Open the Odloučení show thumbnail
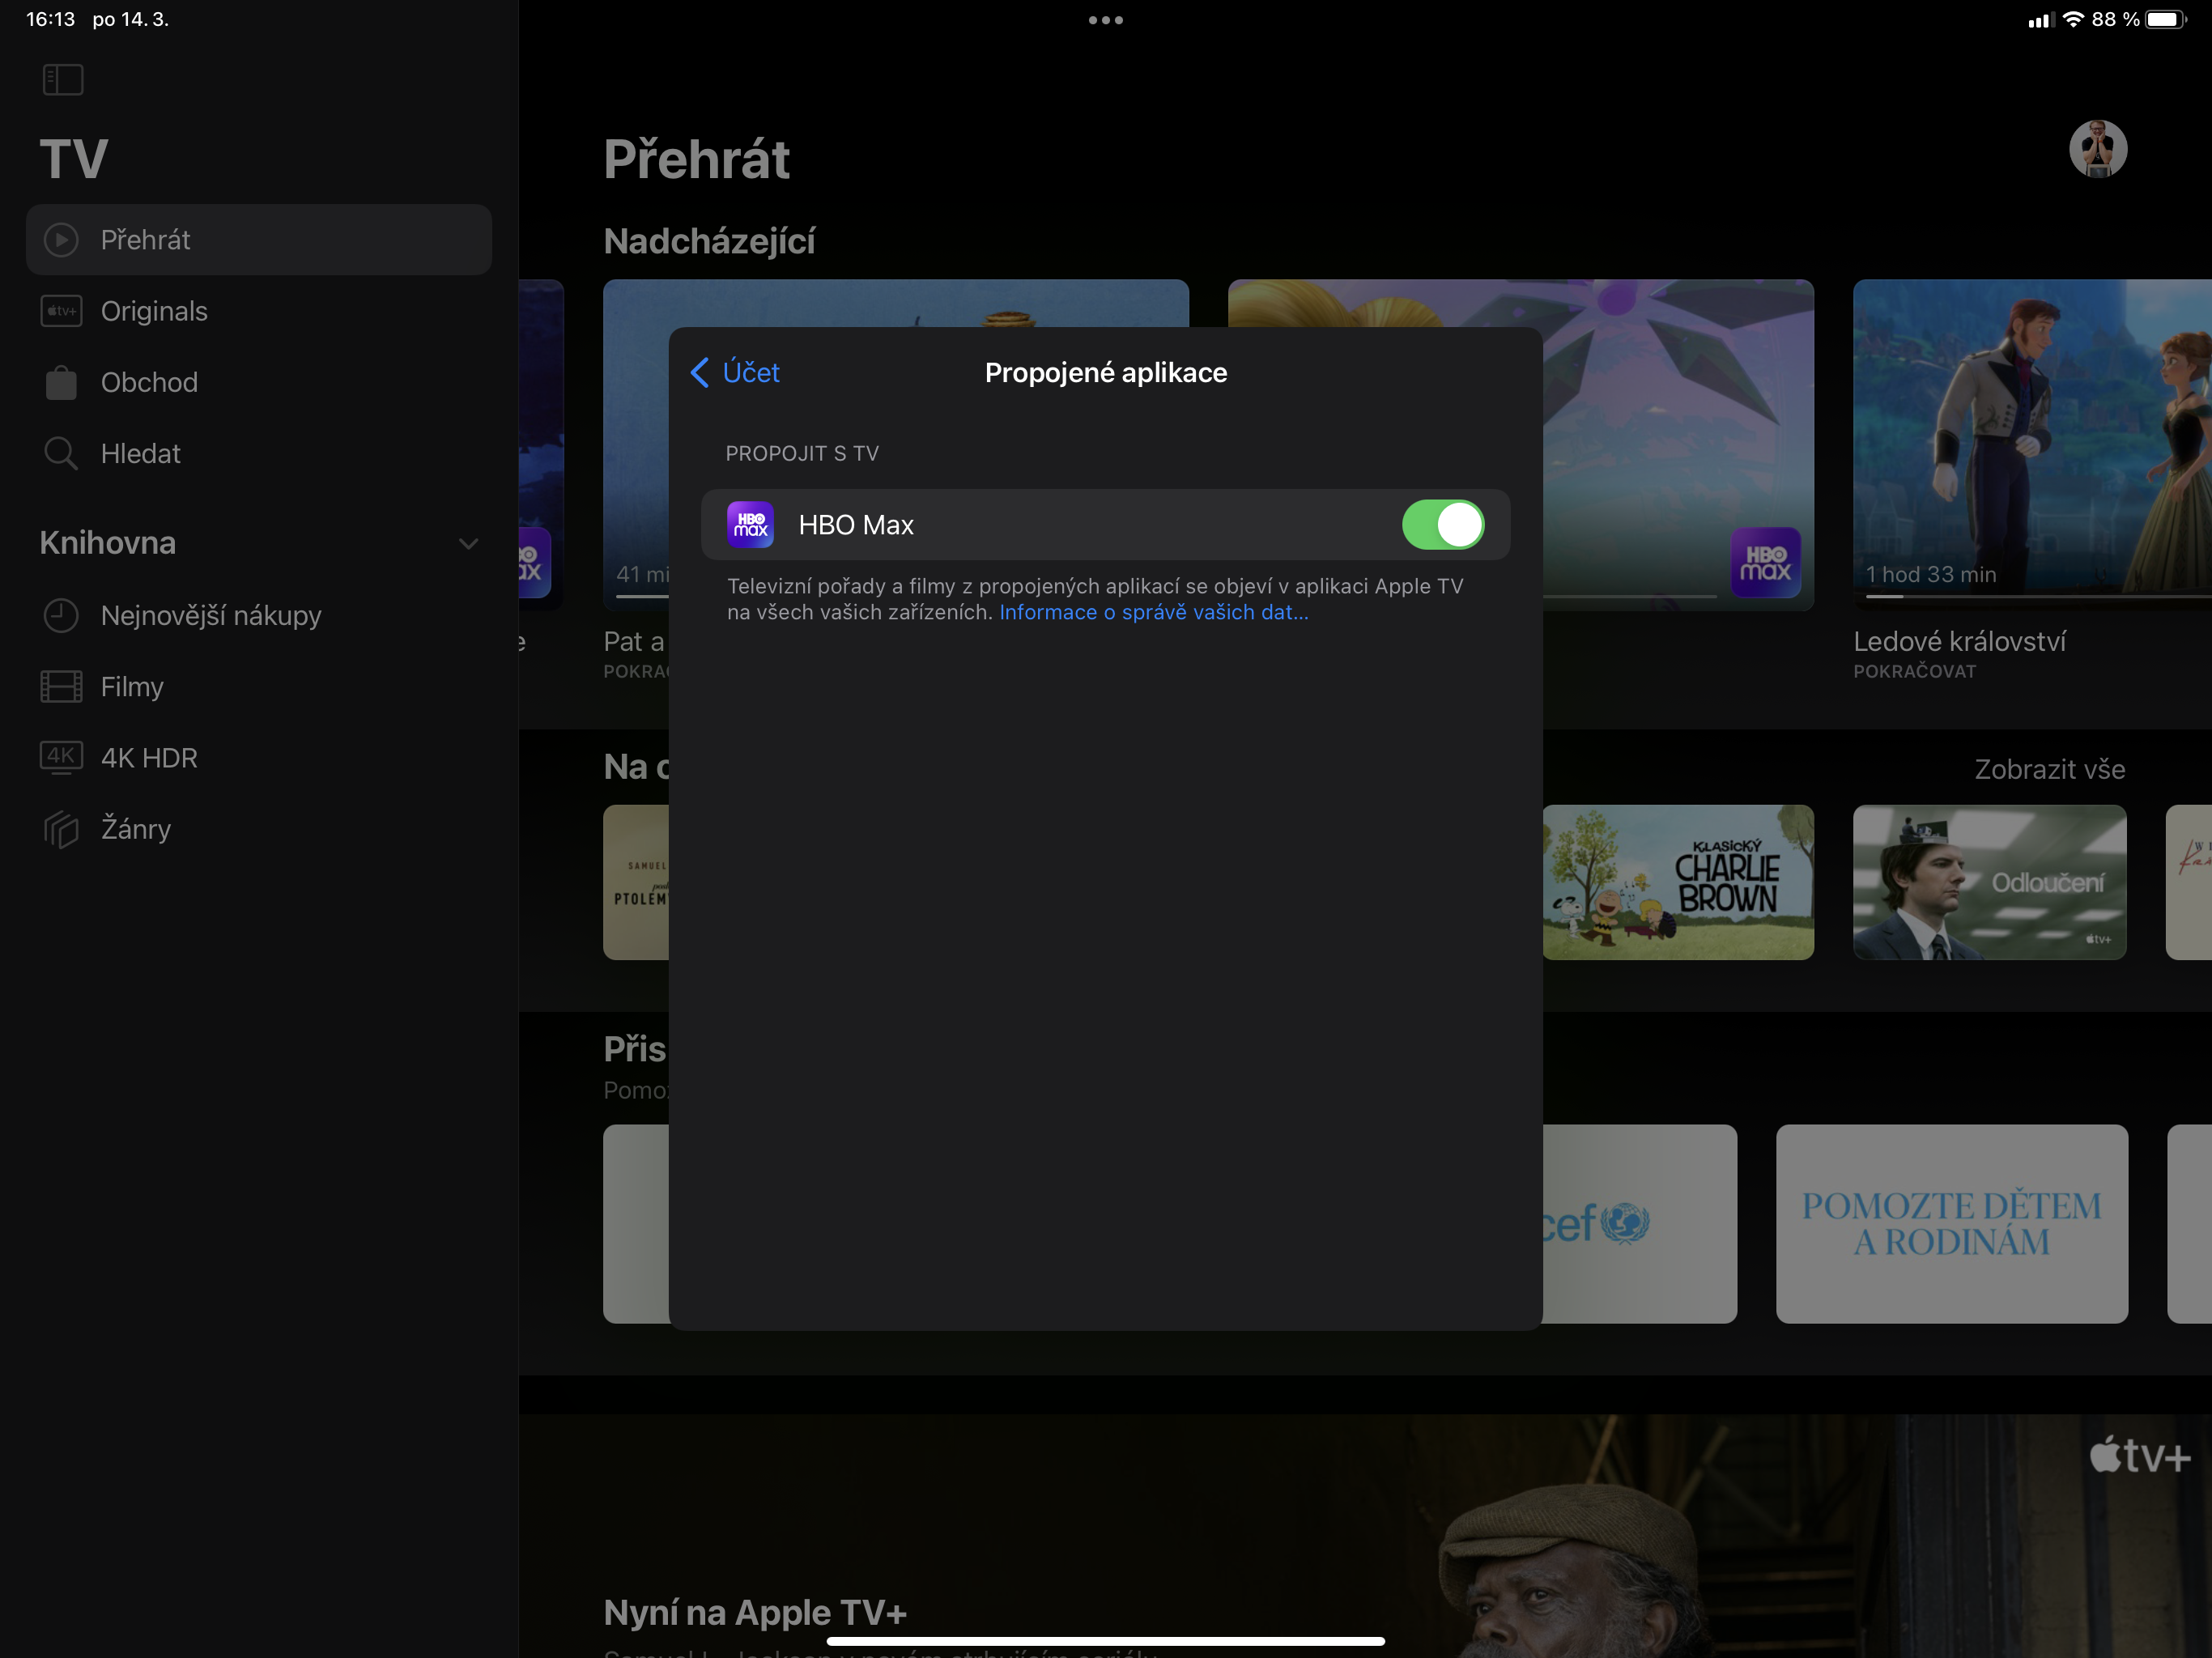The image size is (2212, 1658). [1989, 882]
